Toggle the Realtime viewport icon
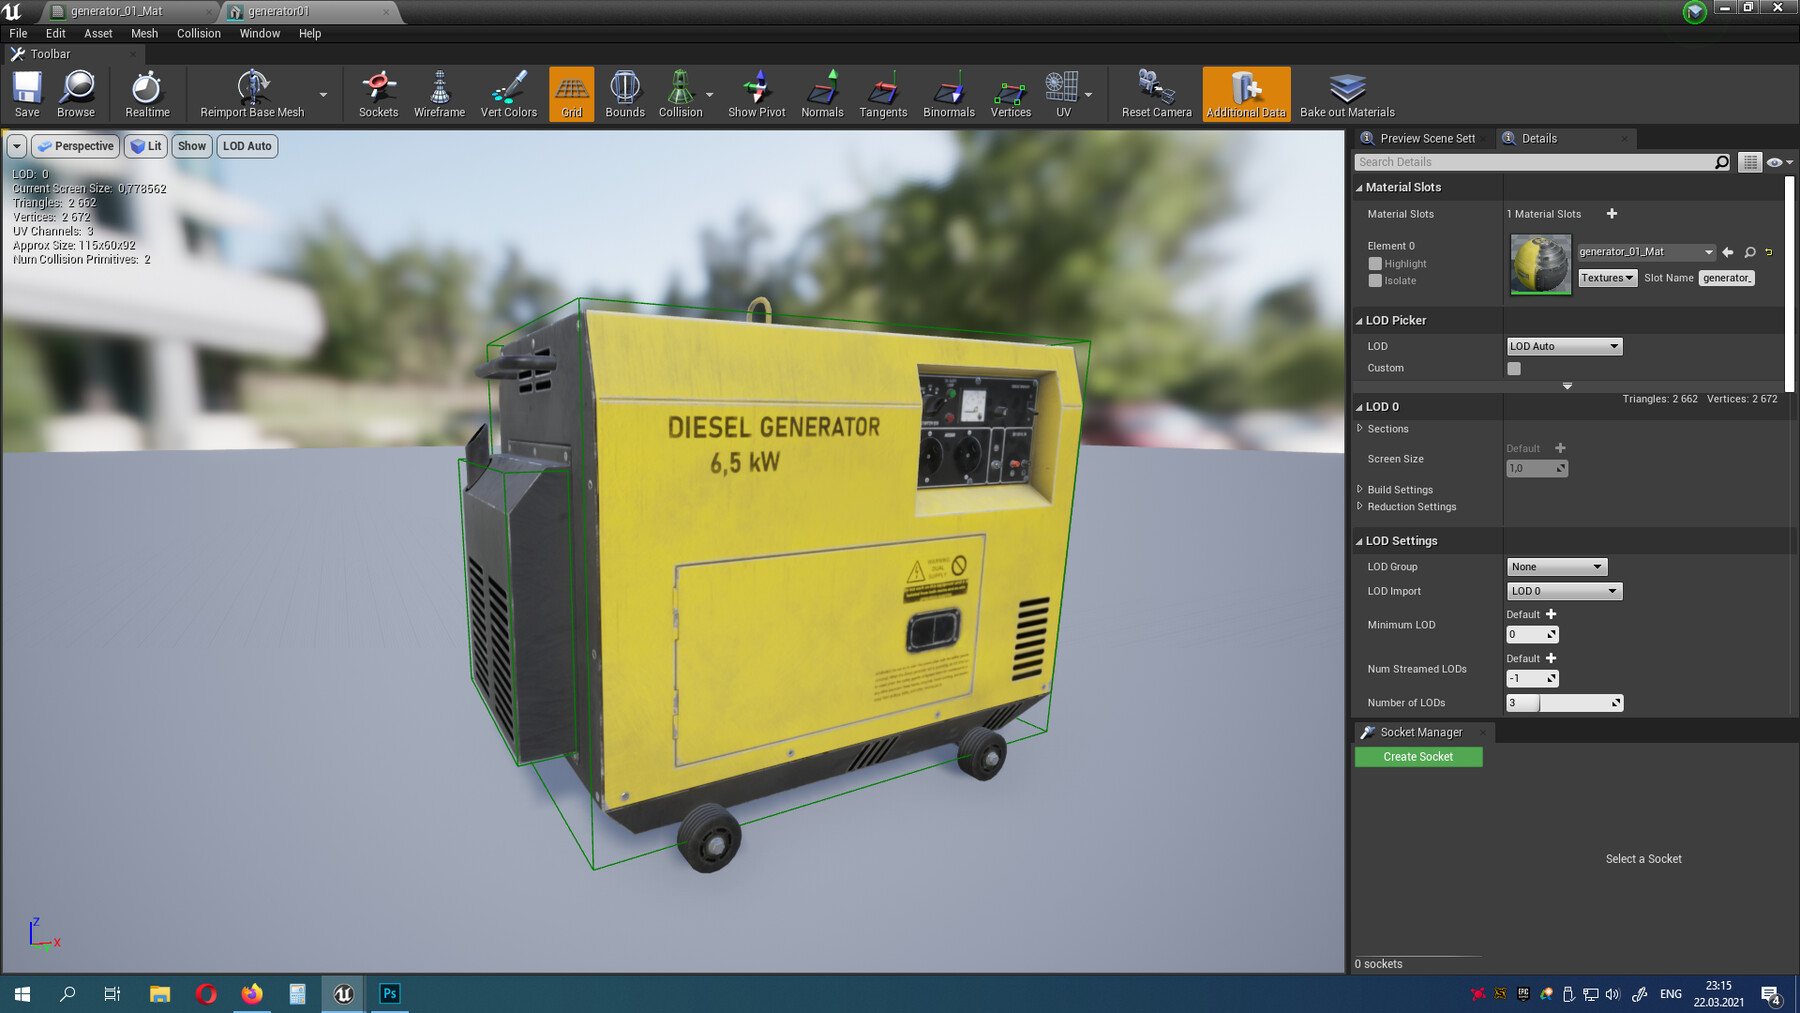This screenshot has width=1800, height=1013. coord(146,93)
